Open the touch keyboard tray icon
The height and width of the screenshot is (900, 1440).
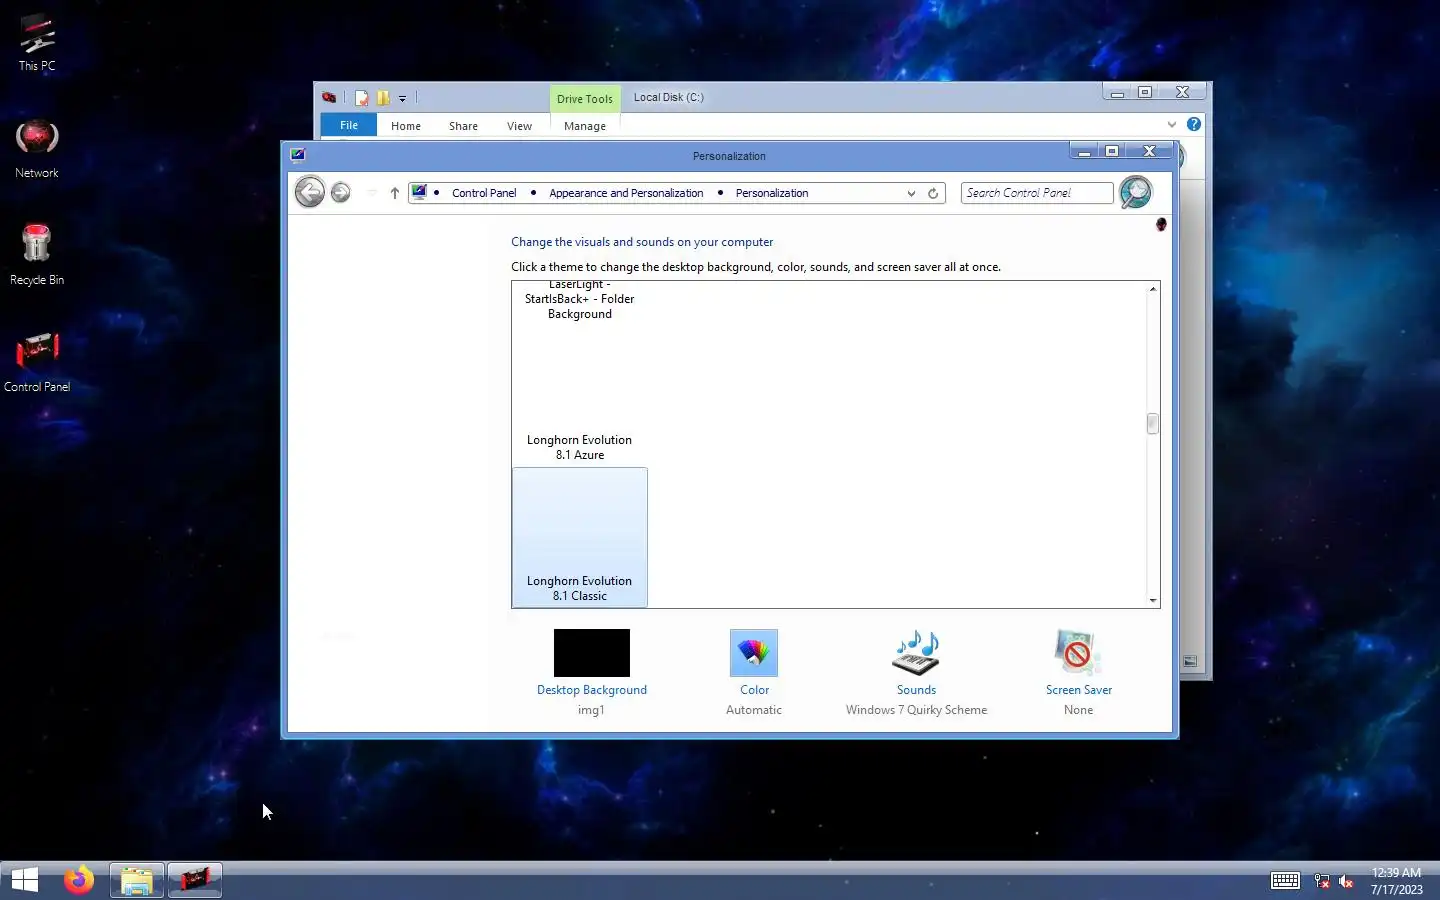pos(1285,881)
